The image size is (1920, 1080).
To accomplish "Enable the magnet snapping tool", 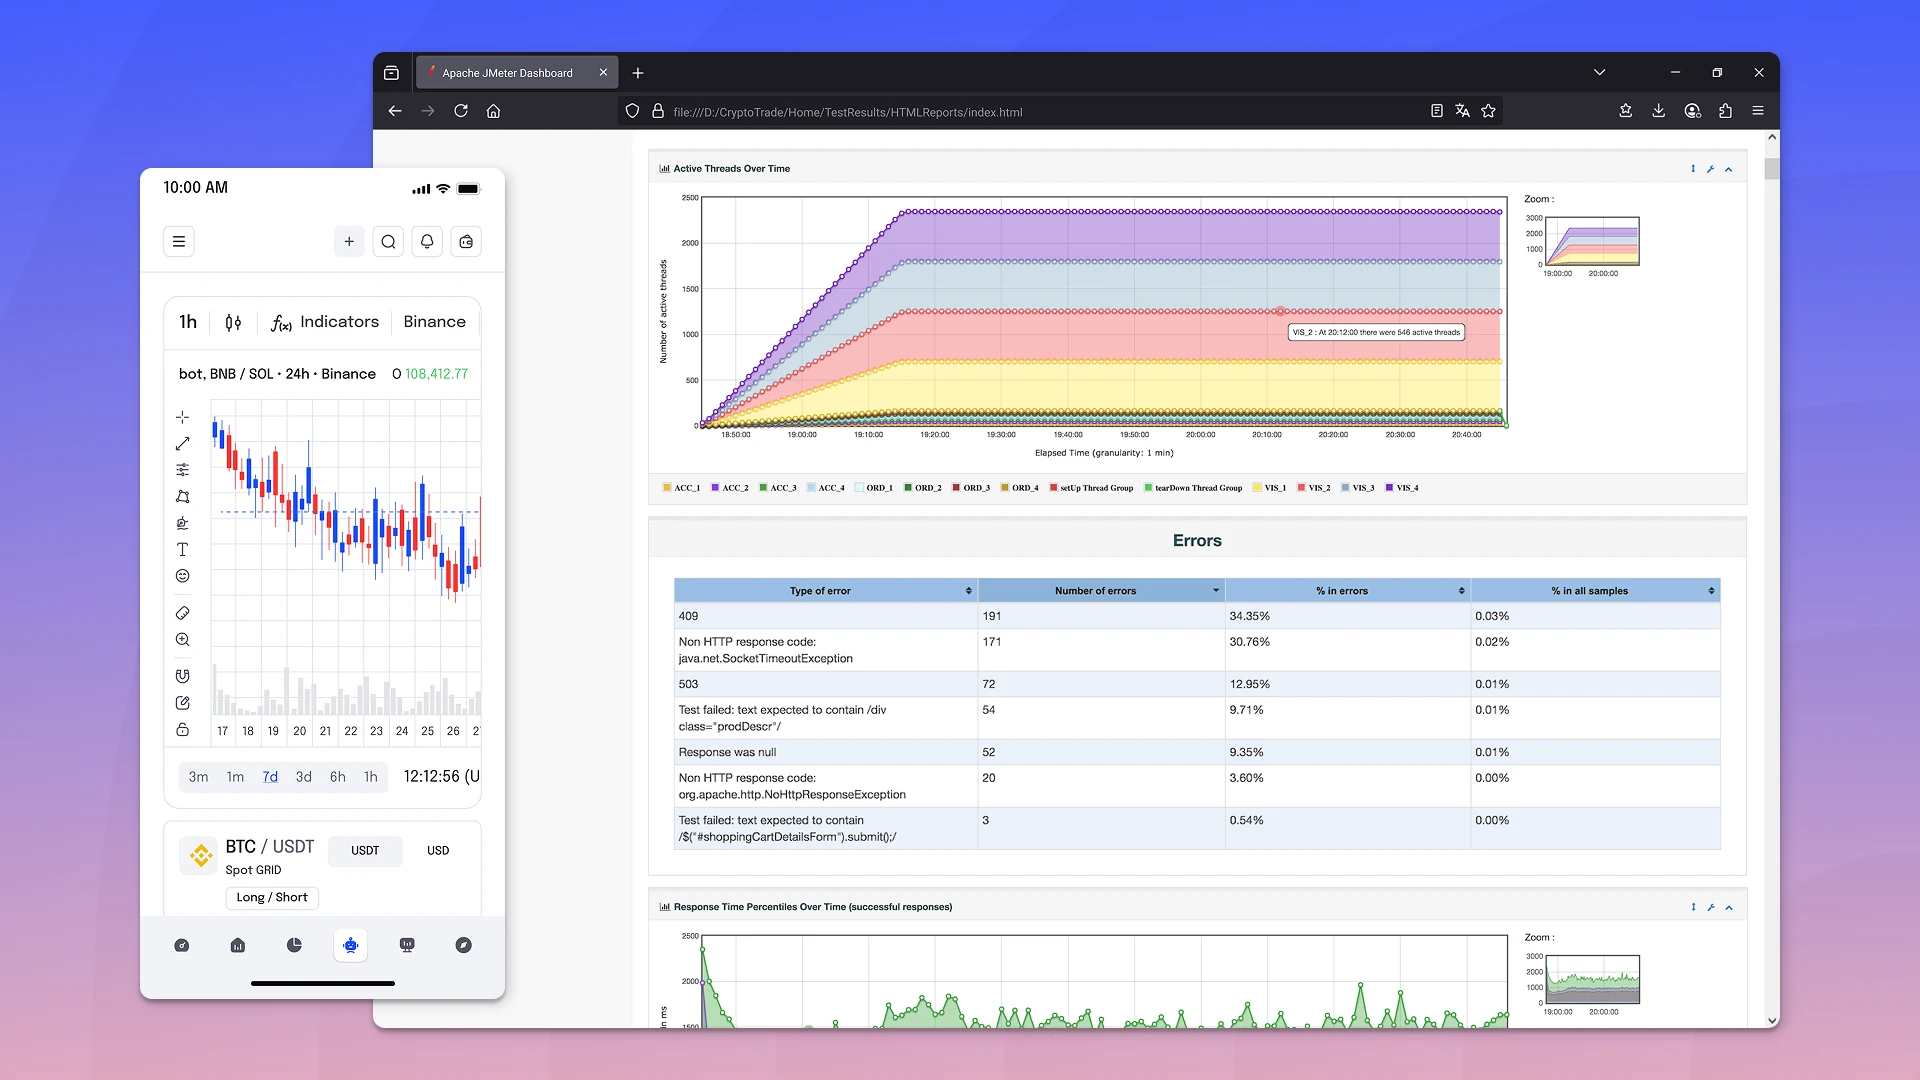I will click(x=183, y=676).
